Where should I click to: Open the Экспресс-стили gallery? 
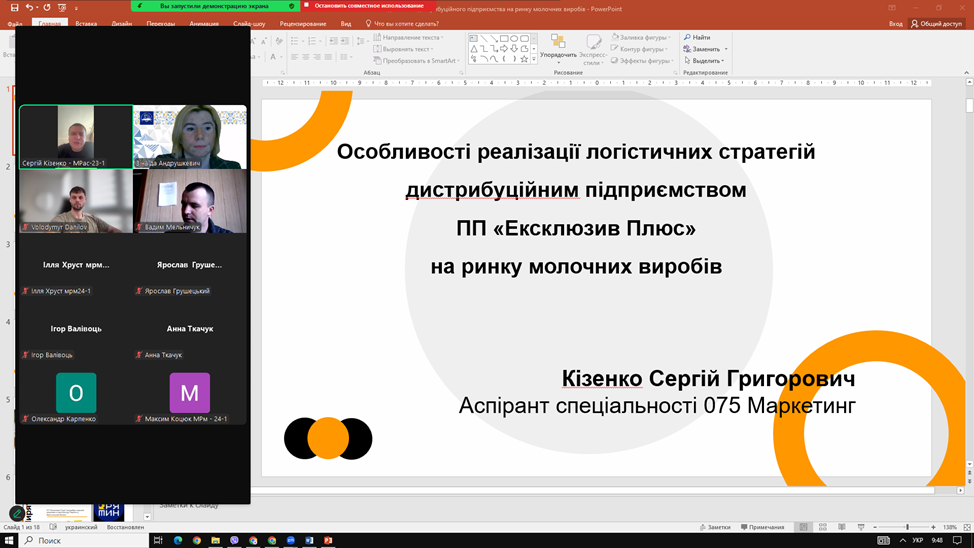(x=593, y=50)
